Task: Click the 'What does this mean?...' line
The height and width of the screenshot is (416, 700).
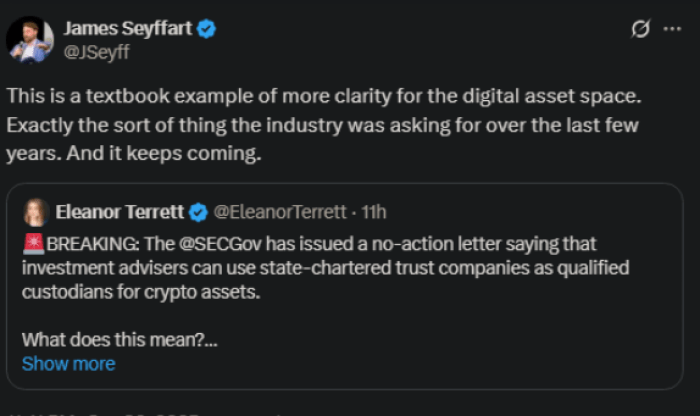Action: pyautogui.click(x=120, y=340)
